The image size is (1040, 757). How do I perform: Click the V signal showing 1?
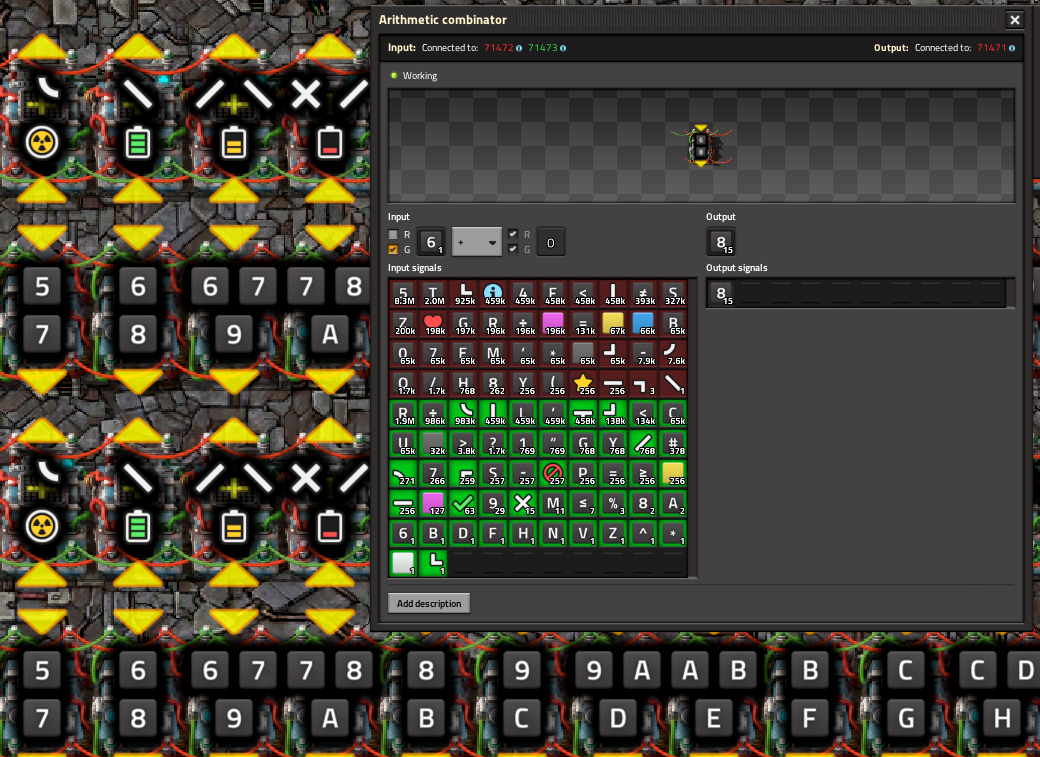[x=583, y=533]
